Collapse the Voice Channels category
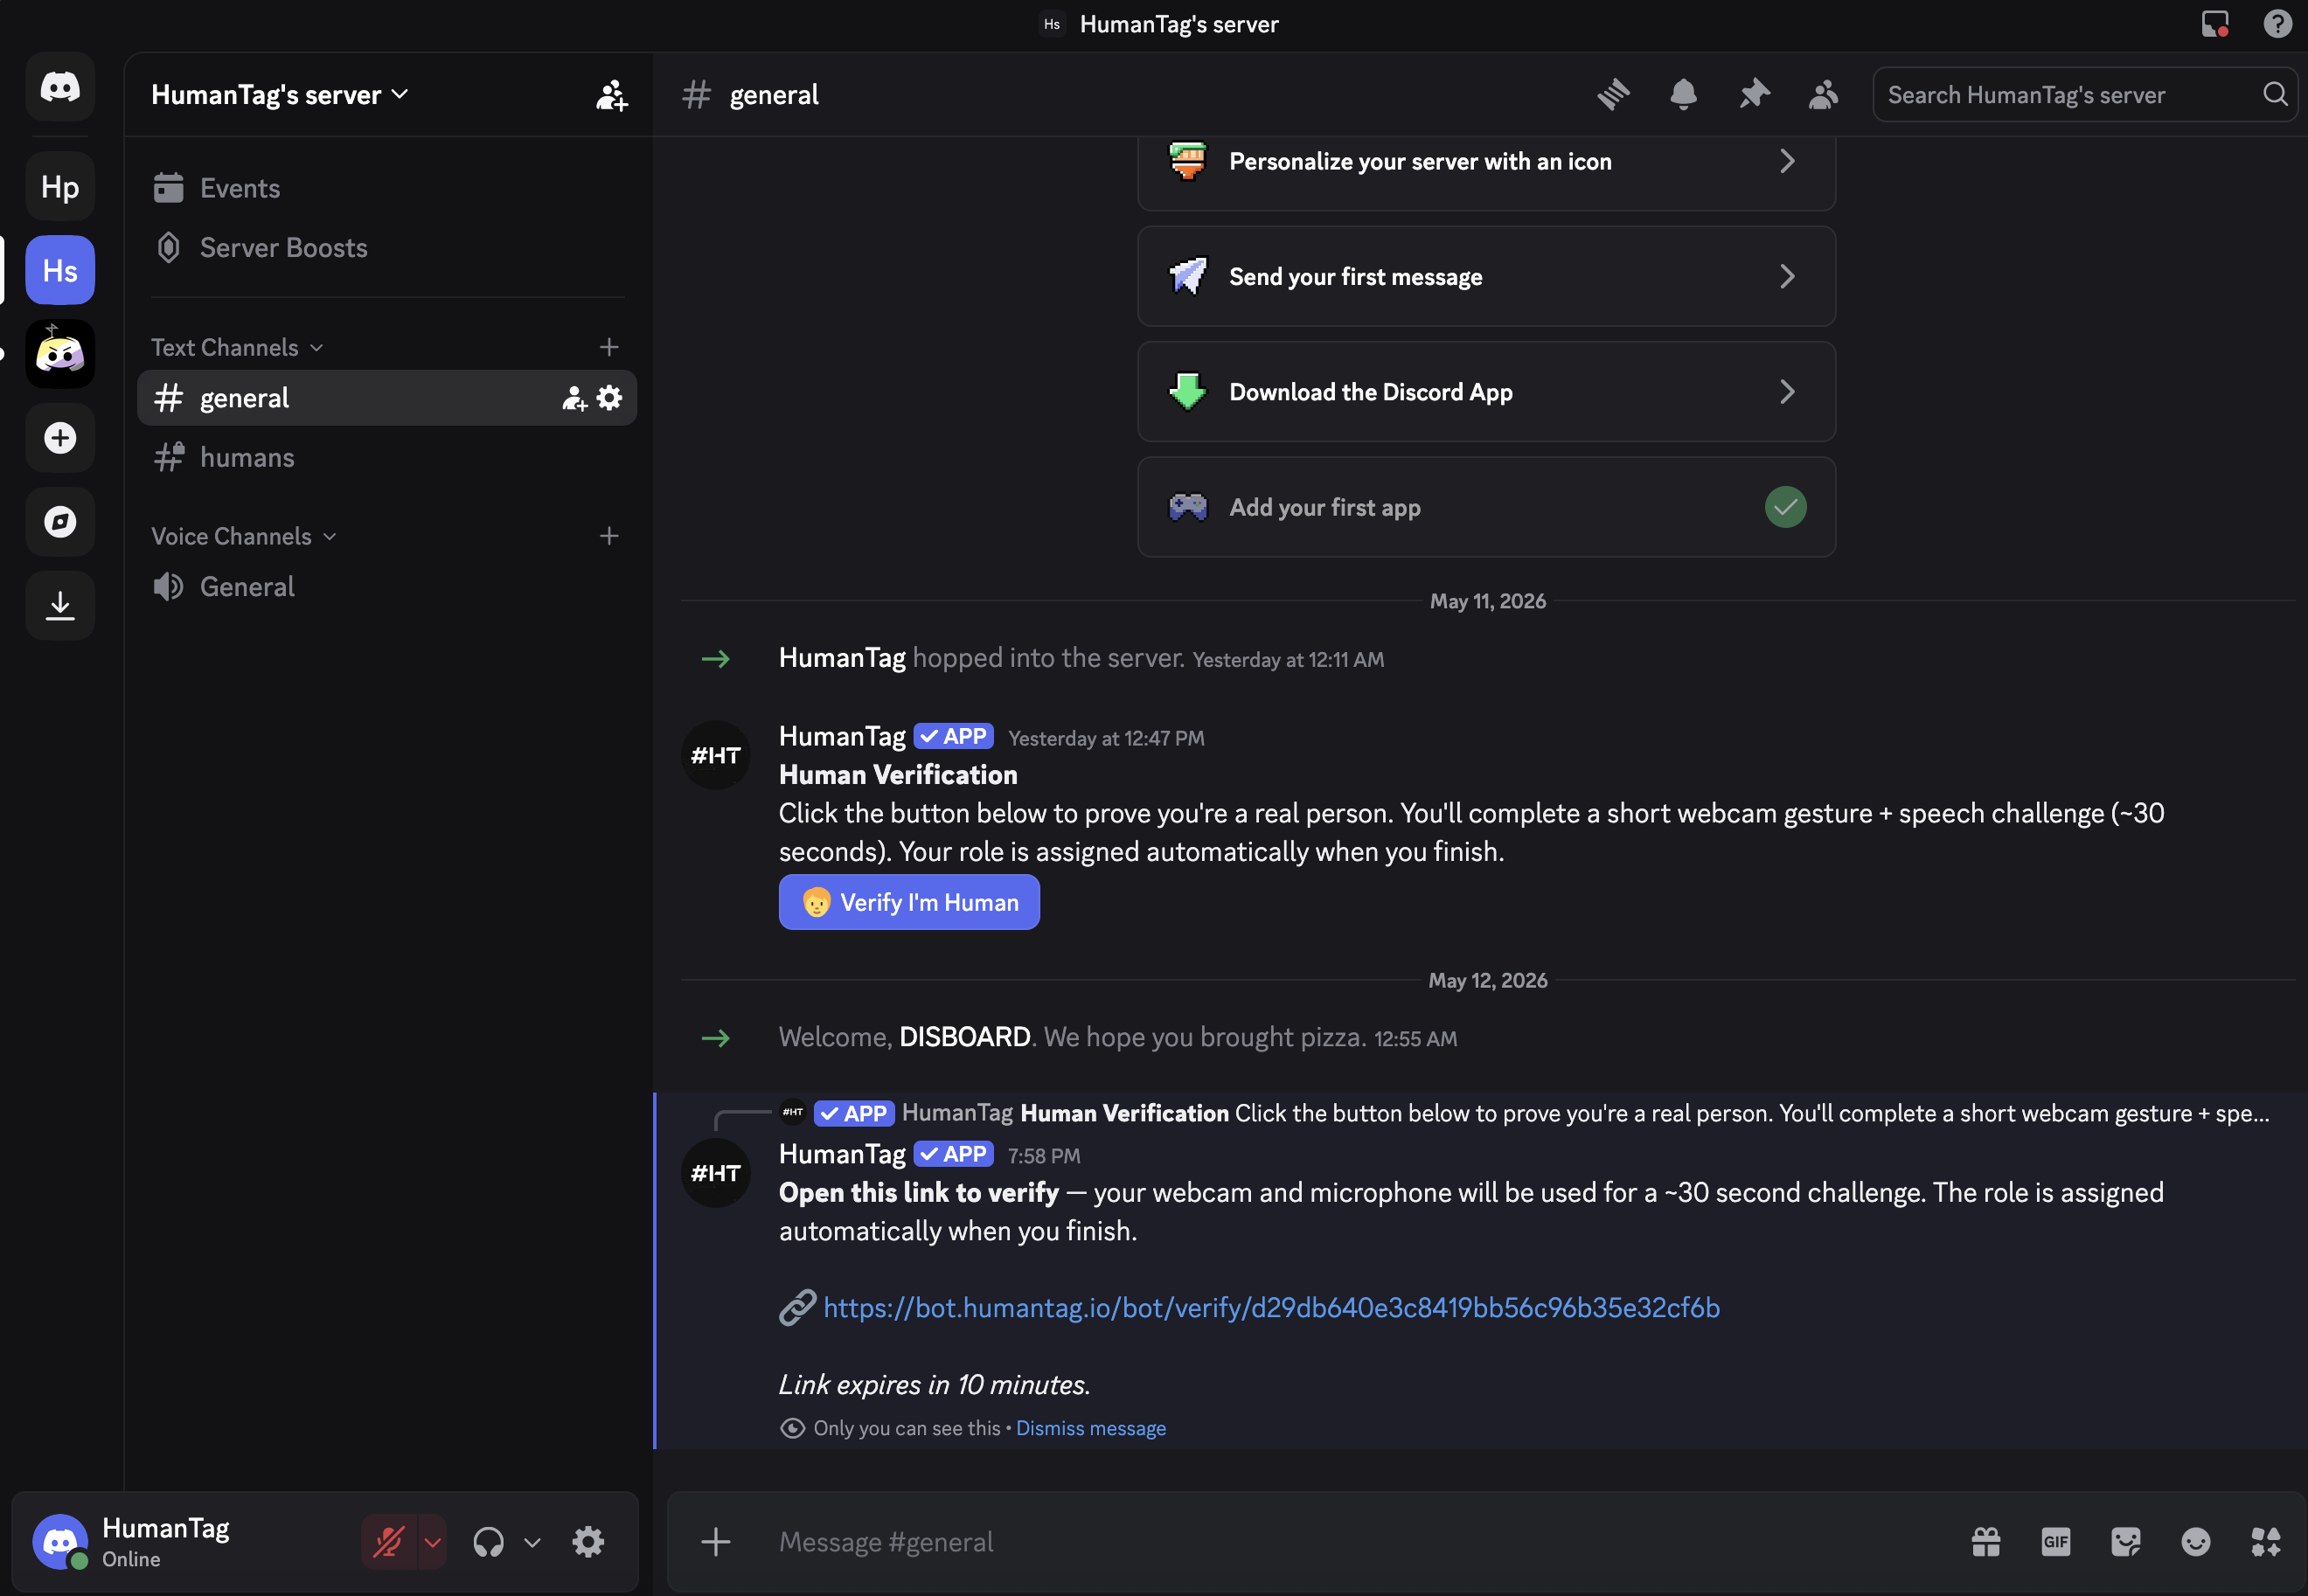The image size is (2308, 1596). (x=243, y=536)
